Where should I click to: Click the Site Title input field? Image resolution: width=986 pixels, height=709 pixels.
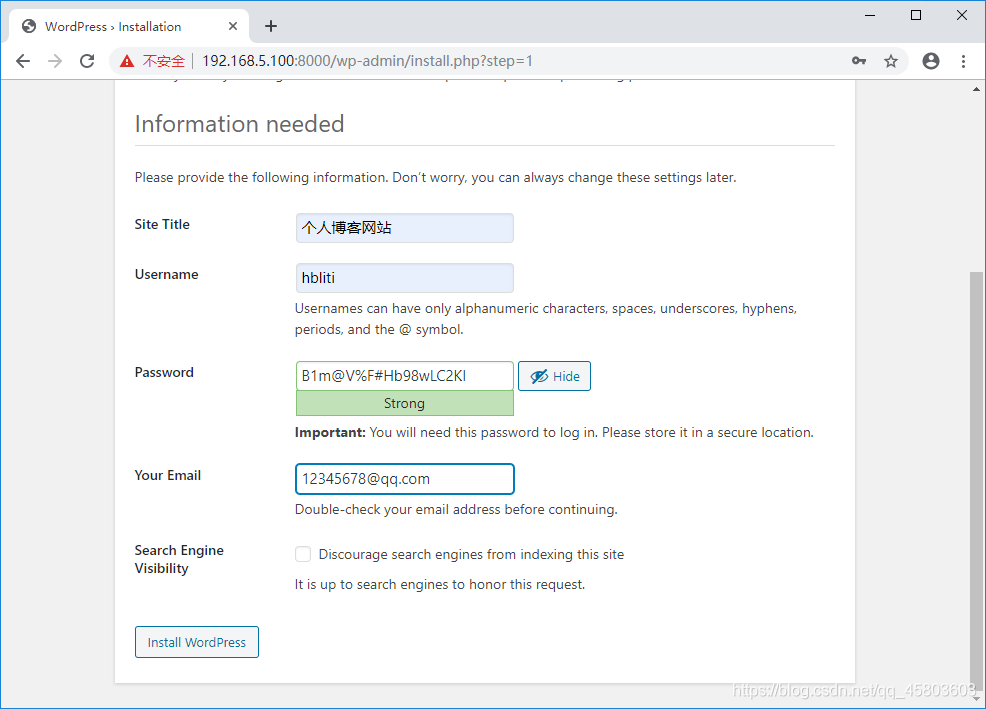404,228
